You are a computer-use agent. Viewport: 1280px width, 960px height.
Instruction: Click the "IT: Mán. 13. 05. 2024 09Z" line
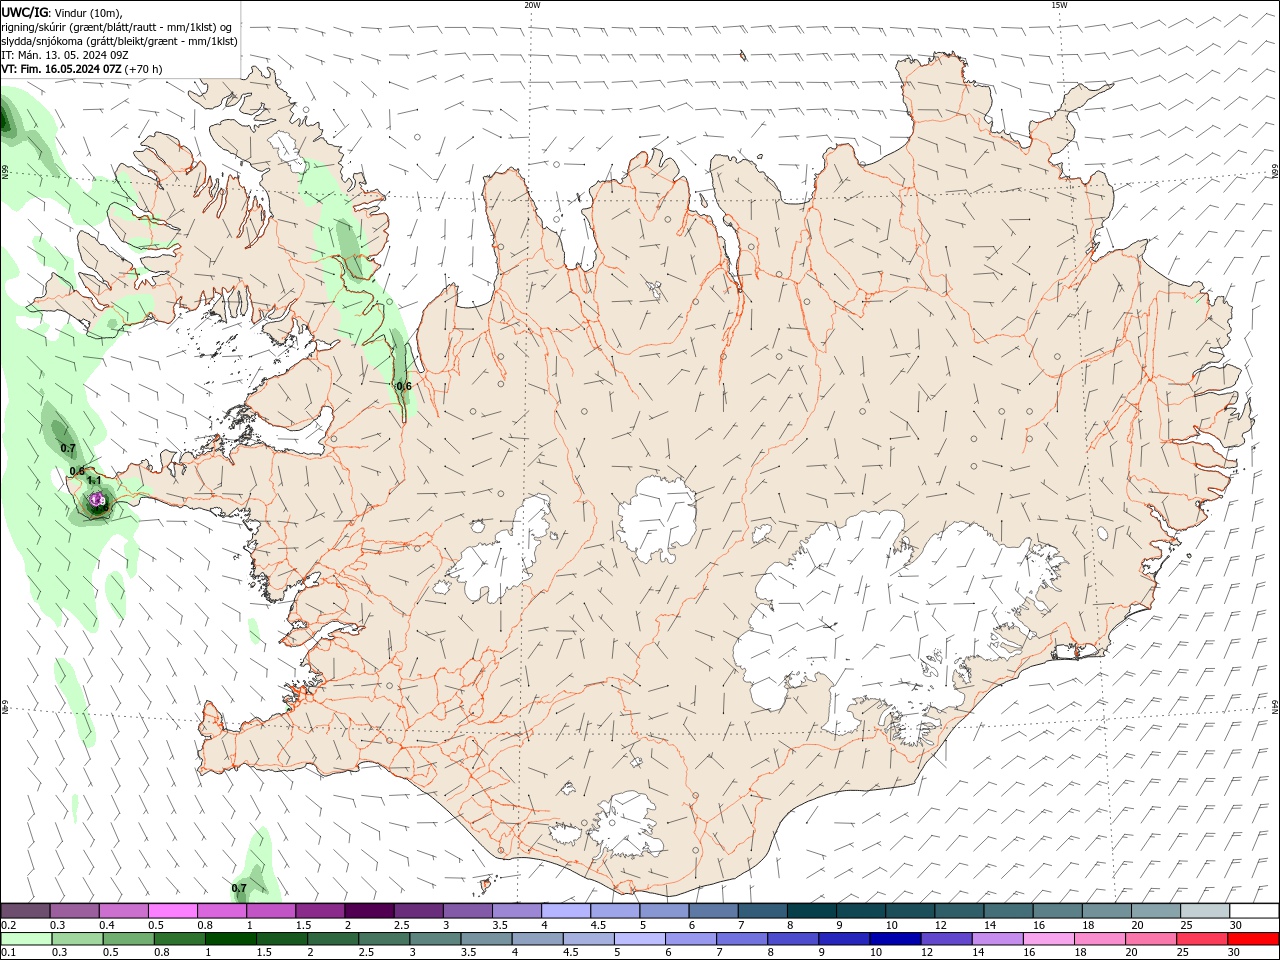(x=64, y=55)
